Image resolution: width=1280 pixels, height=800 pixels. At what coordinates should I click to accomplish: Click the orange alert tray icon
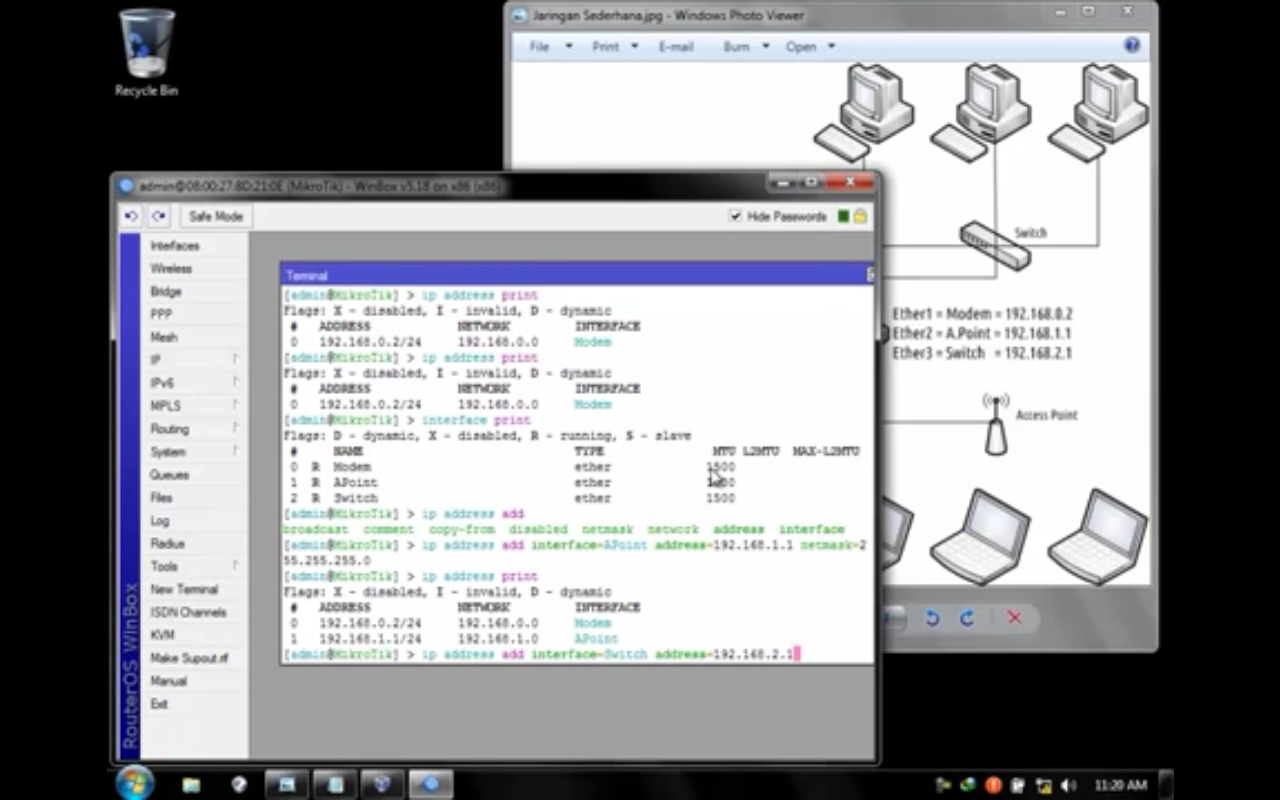(993, 785)
